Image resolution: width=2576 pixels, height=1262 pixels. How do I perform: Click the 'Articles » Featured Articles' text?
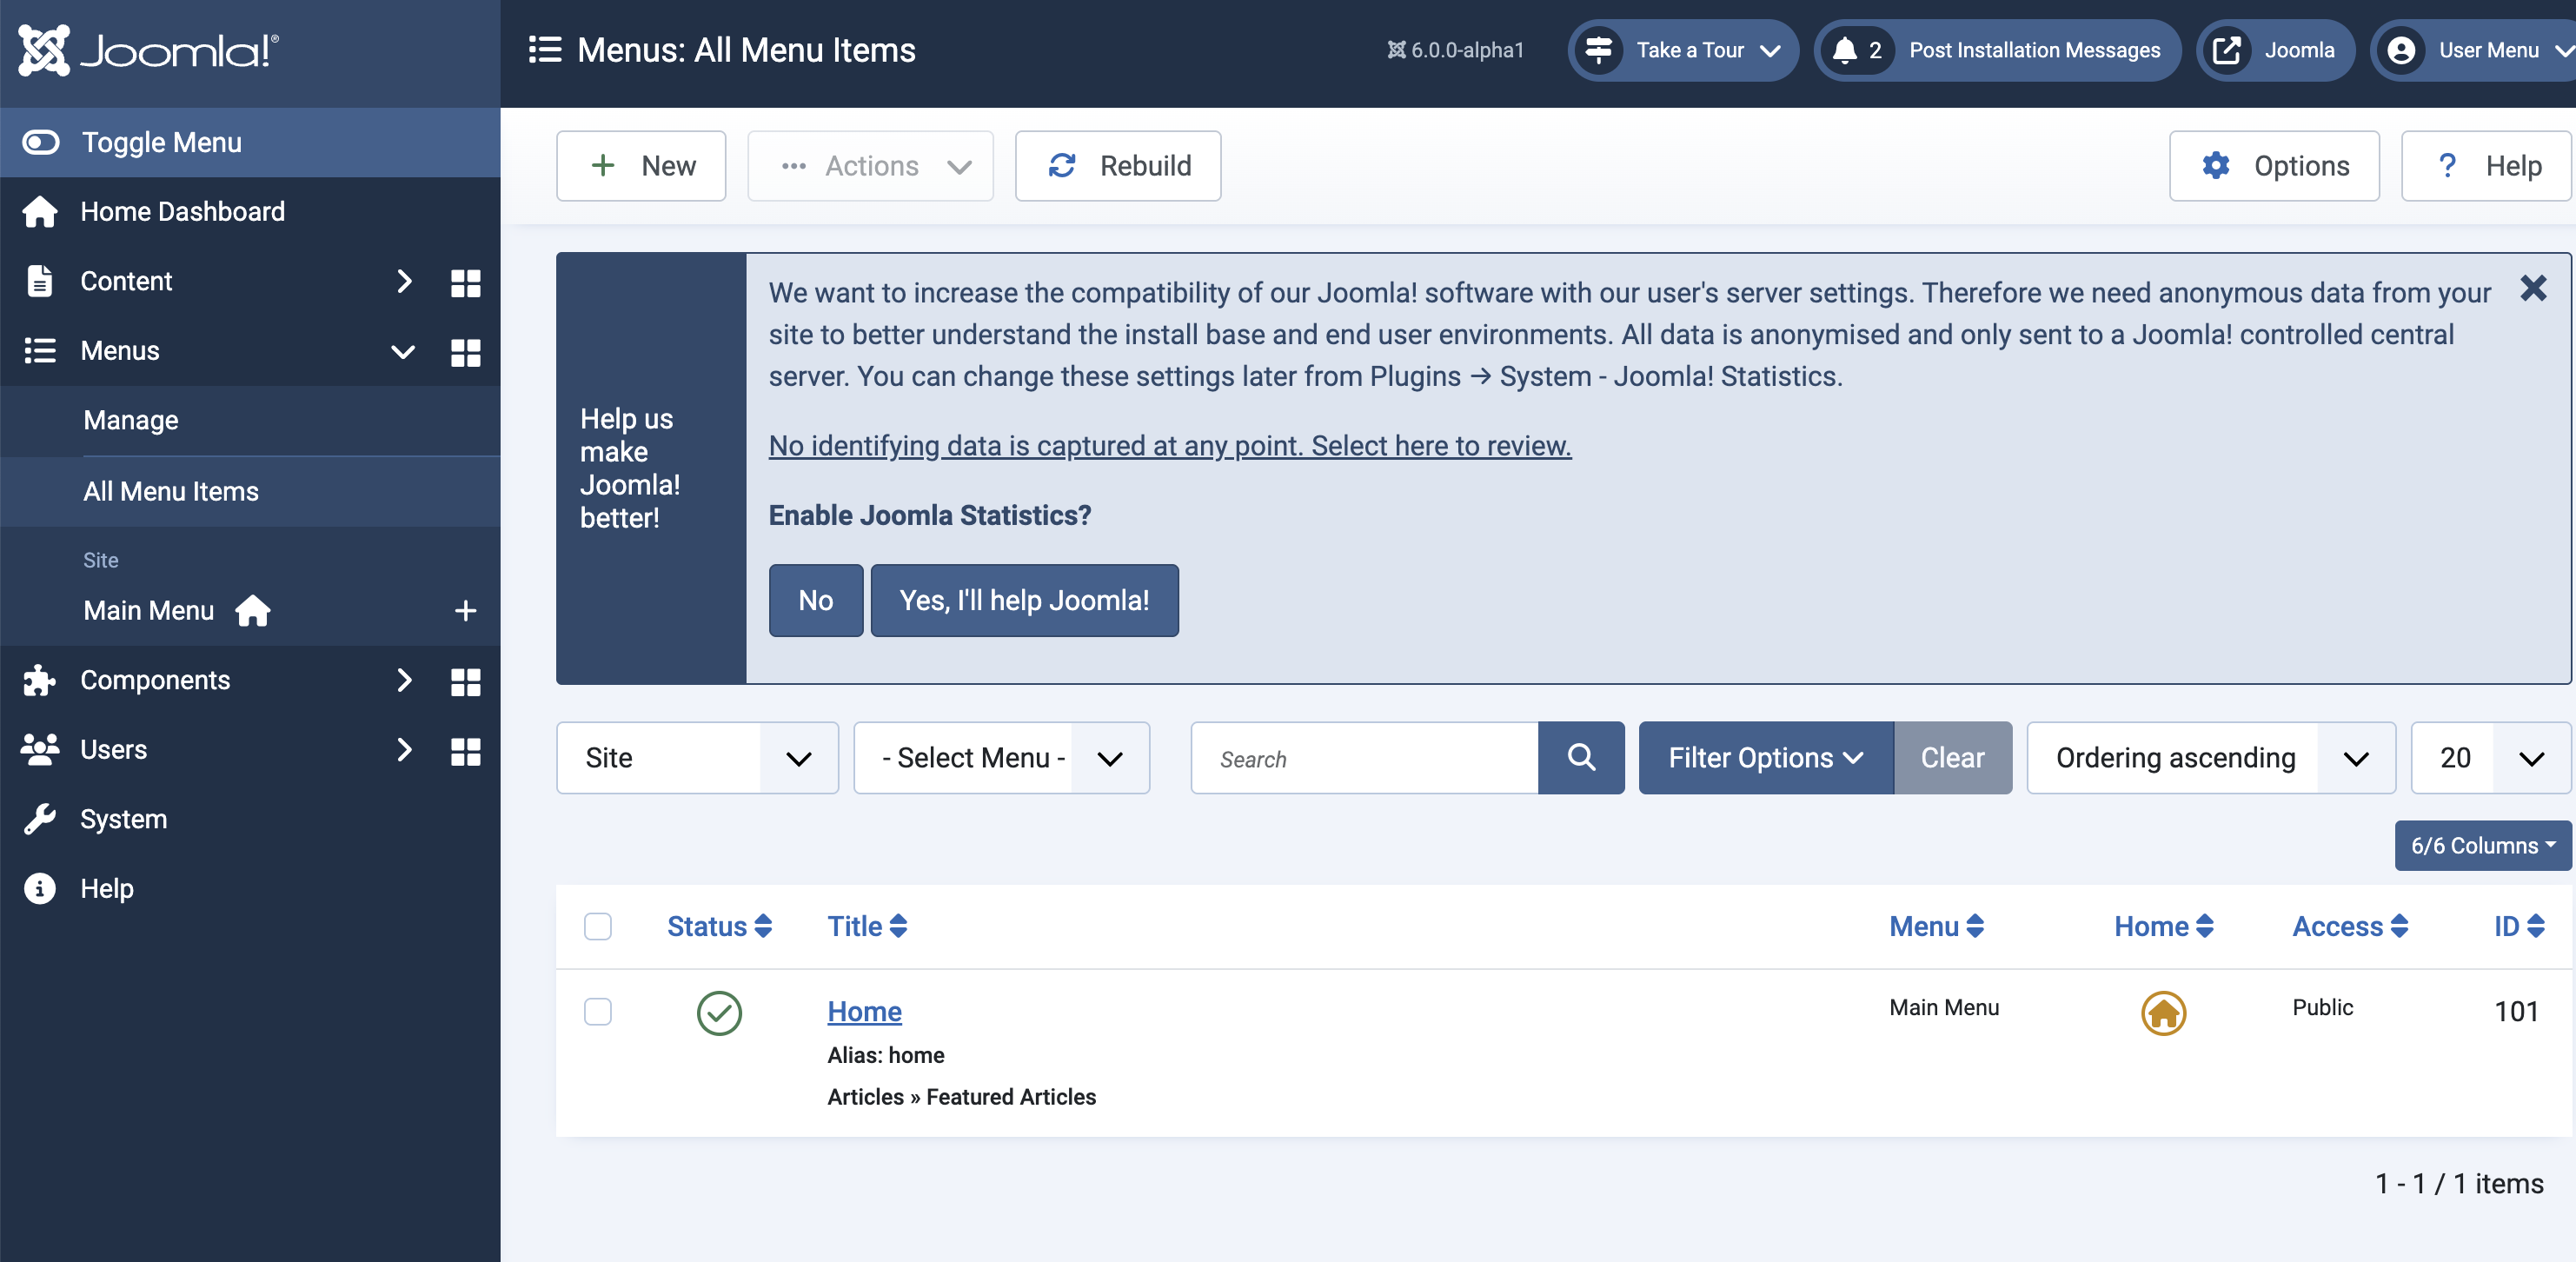click(x=961, y=1097)
